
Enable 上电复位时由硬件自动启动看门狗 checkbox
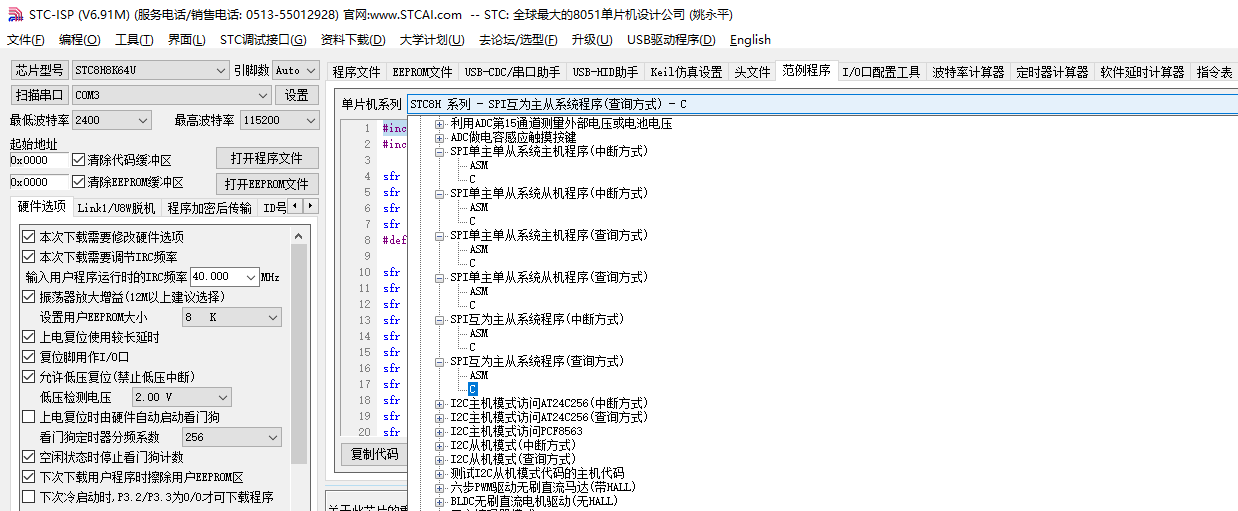(x=29, y=417)
